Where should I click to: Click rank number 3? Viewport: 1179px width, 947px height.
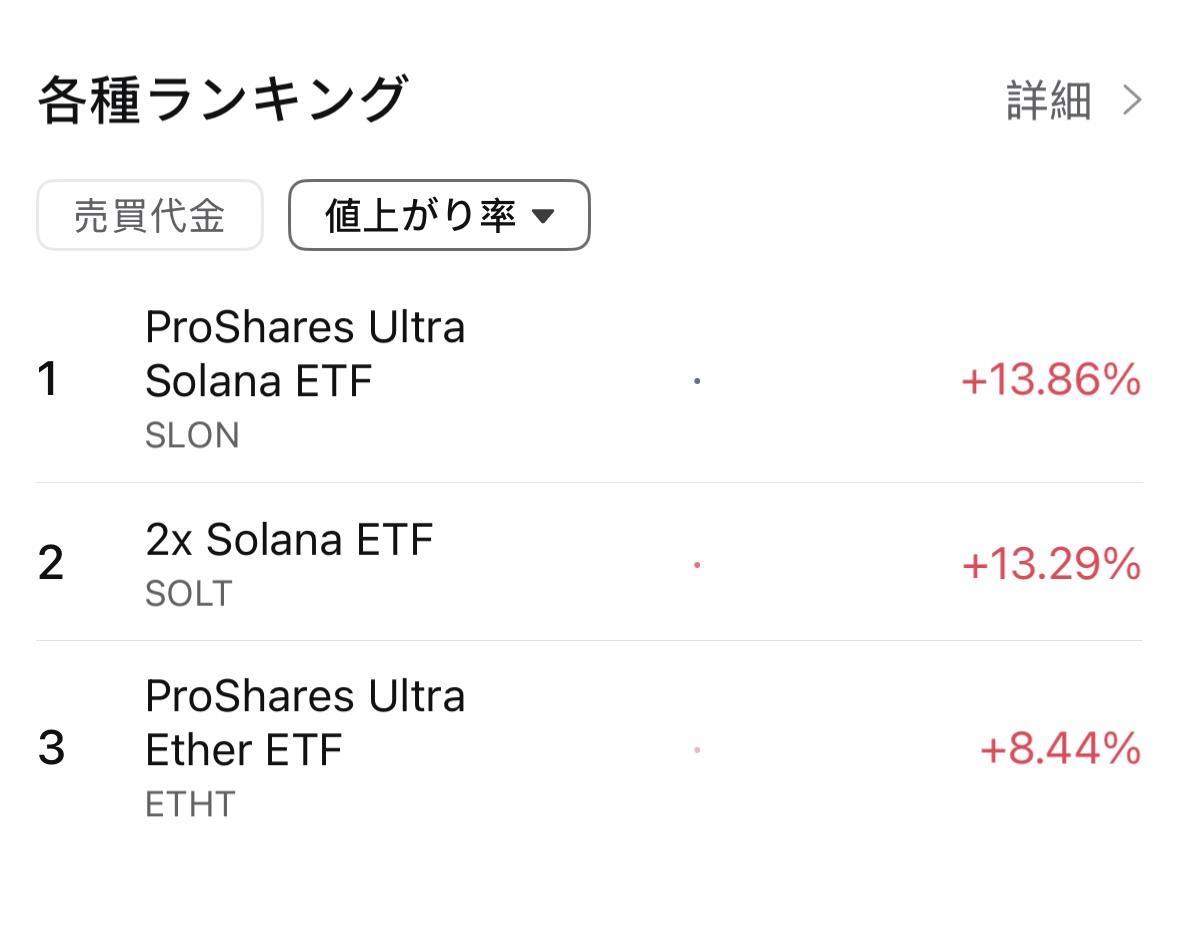(x=51, y=748)
